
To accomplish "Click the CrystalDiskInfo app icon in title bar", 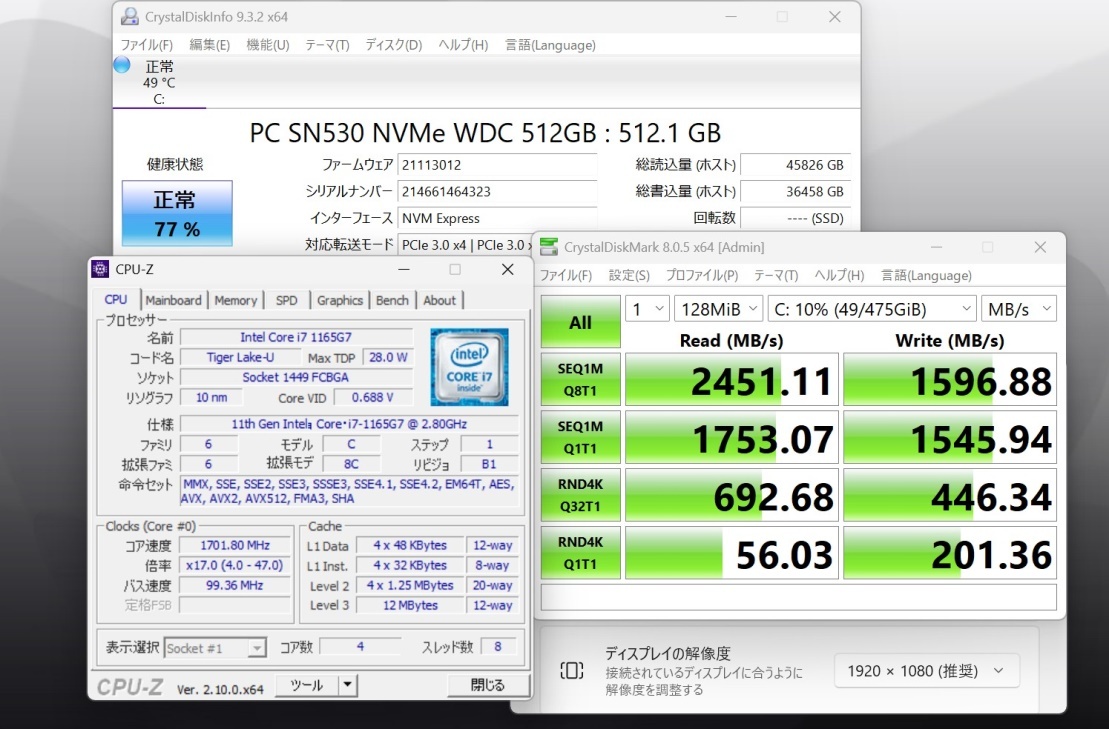I will (x=129, y=16).
